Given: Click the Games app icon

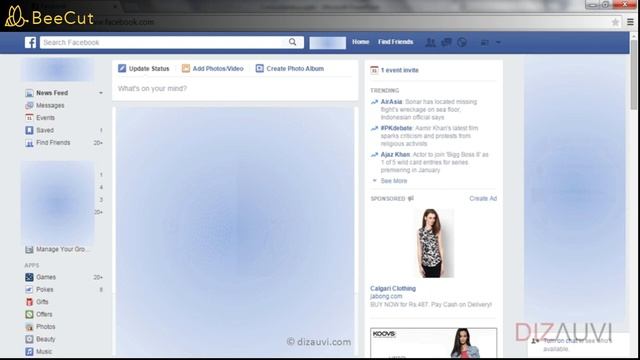Looking at the screenshot, I should 29,277.
